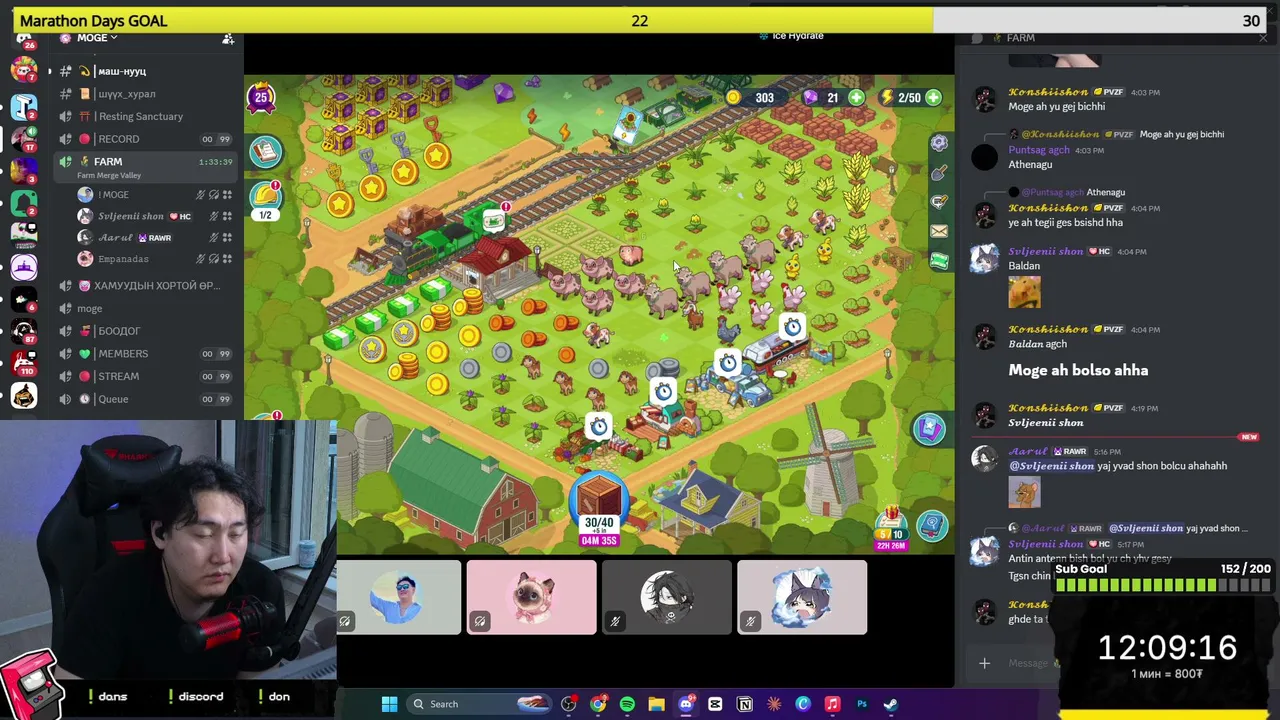The image size is (1280, 720).
Task: Select the shovel tool in game sidebar
Action: (939, 173)
